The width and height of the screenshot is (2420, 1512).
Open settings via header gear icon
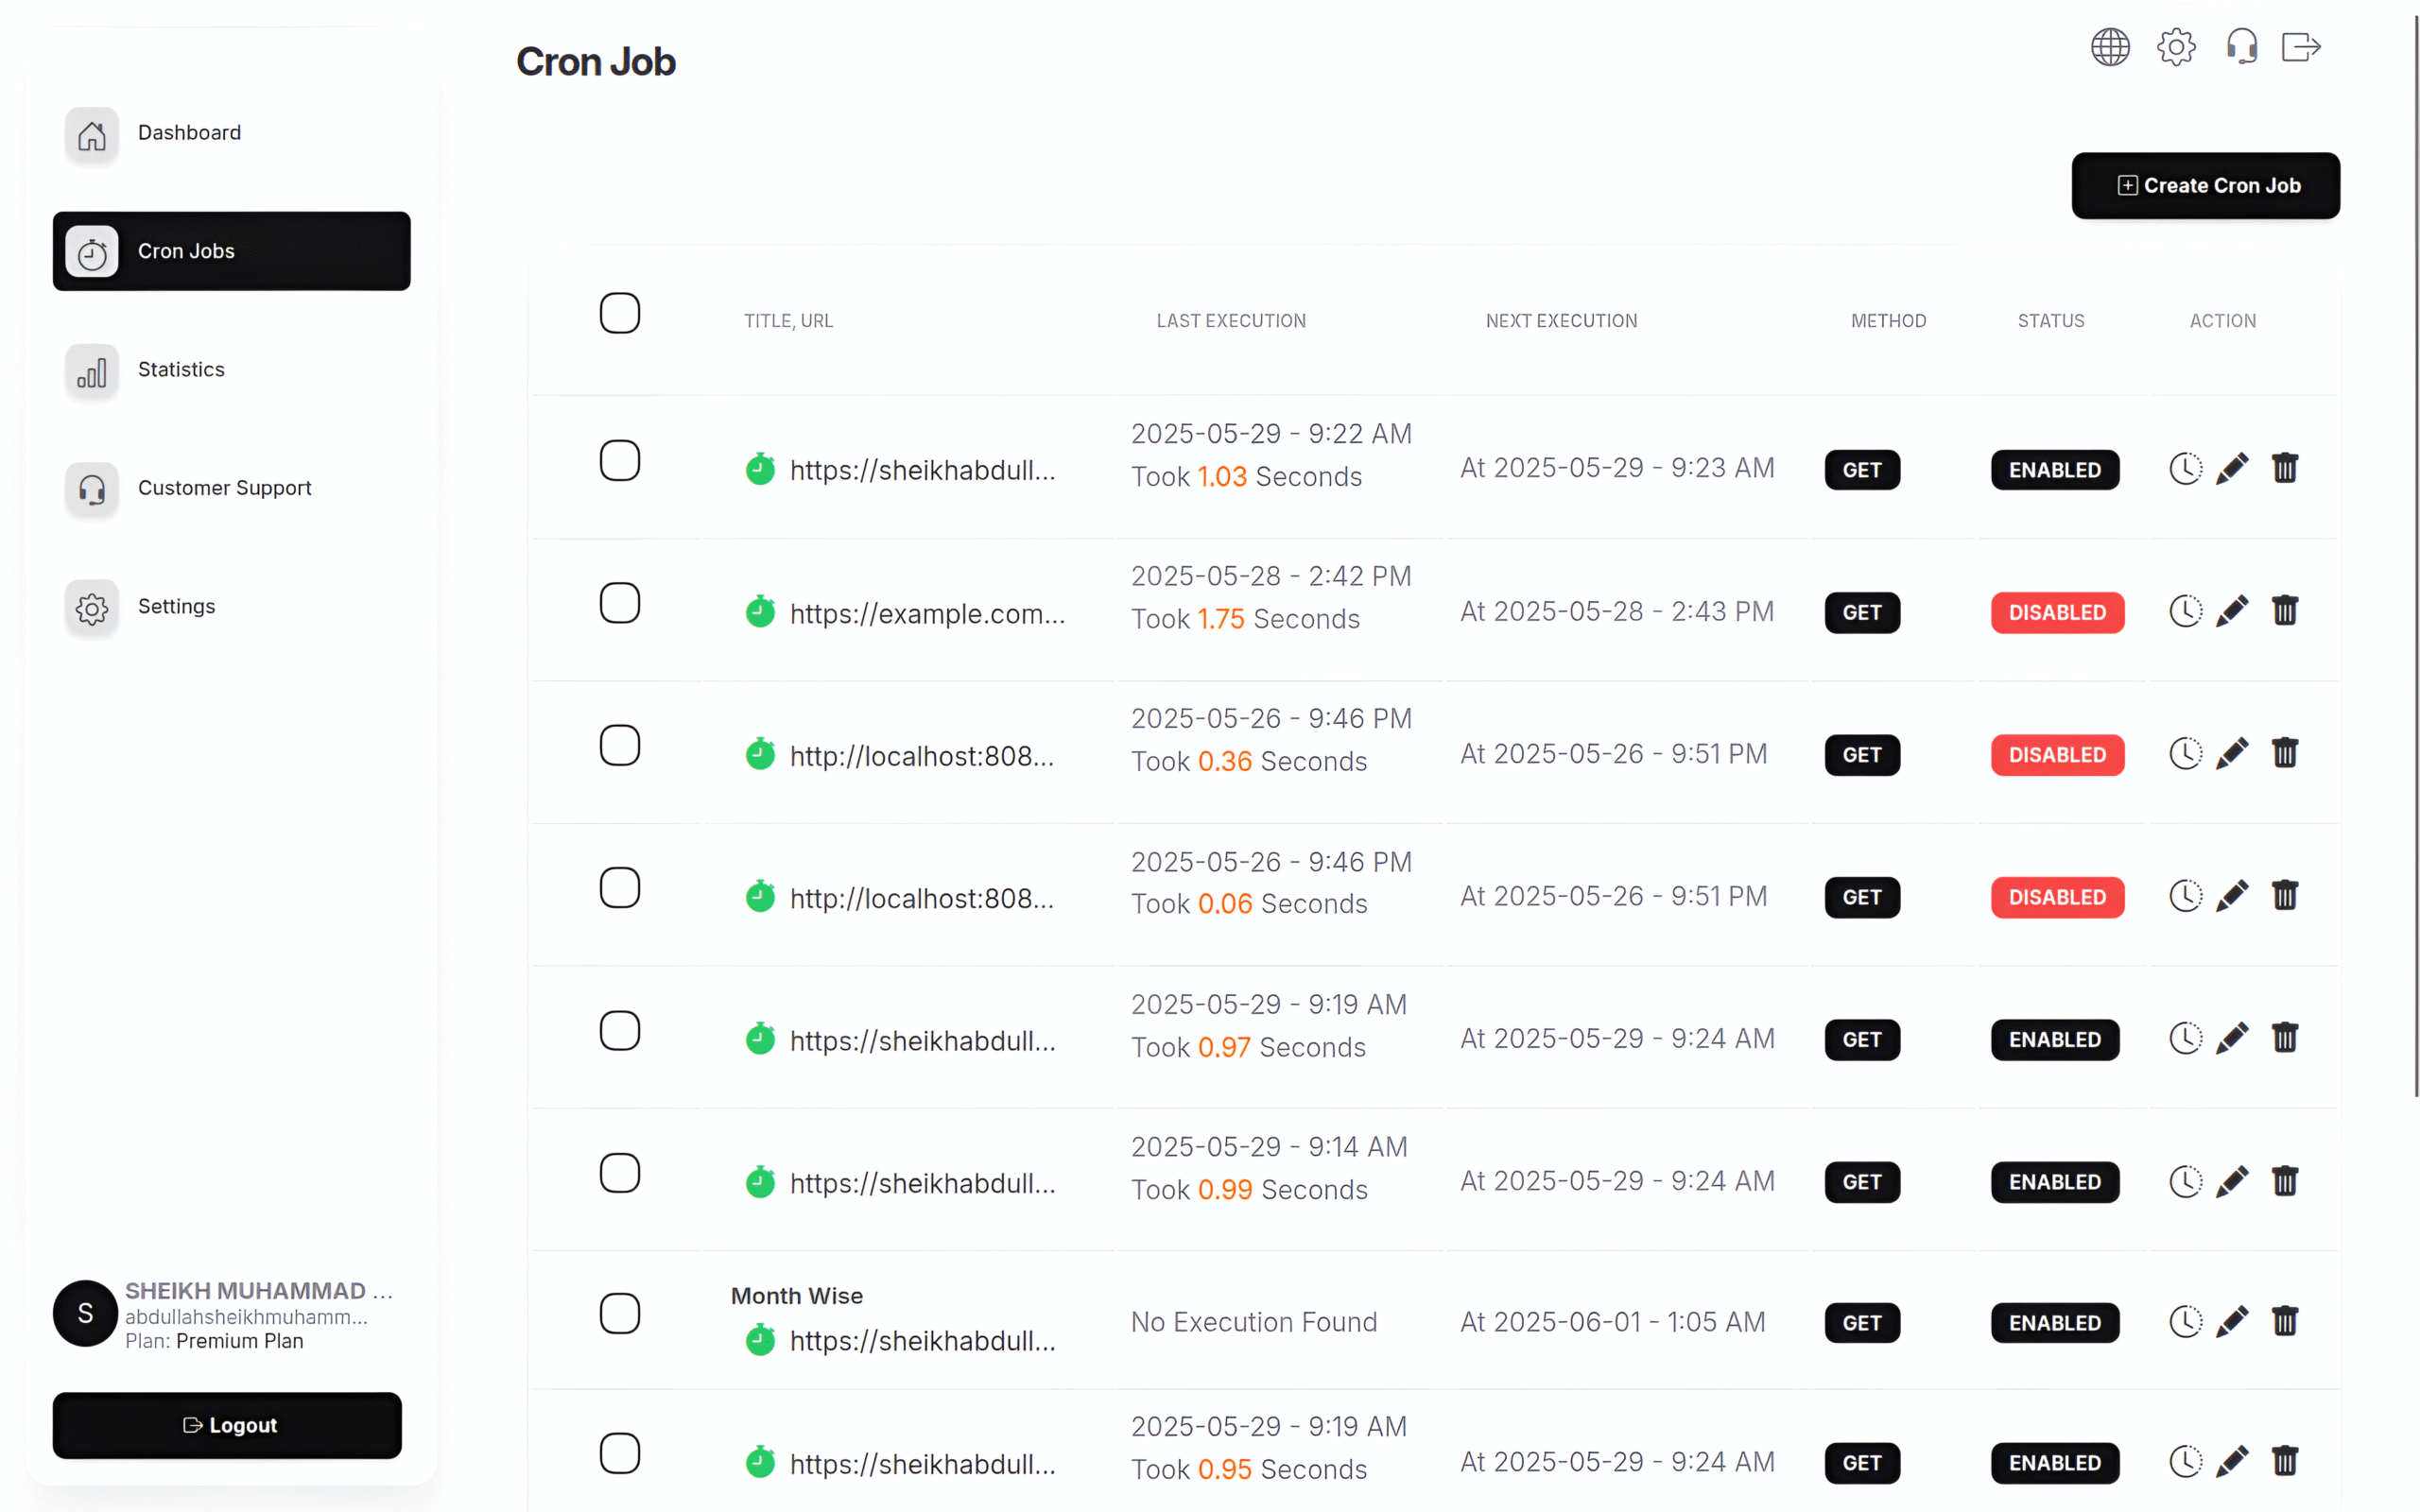(2176, 47)
